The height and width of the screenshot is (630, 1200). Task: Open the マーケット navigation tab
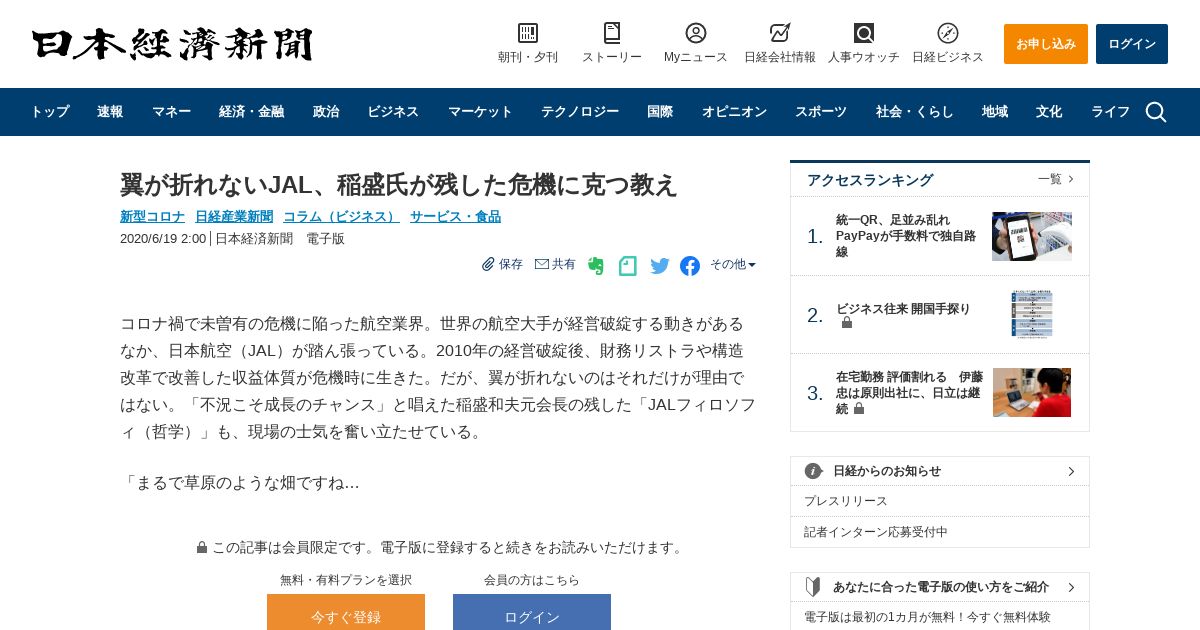click(480, 112)
